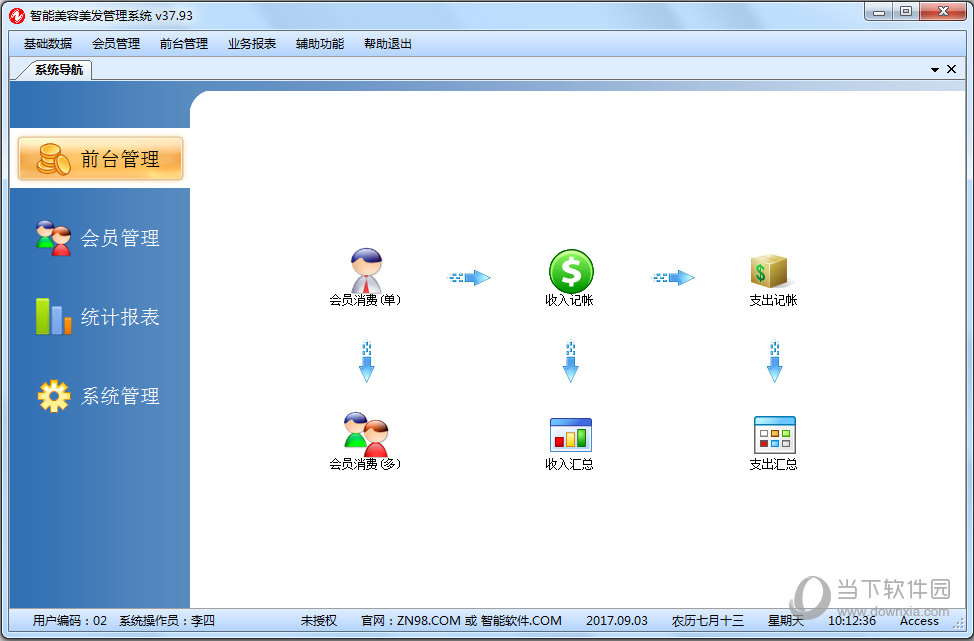This screenshot has width=974, height=641.
Task: Click 用户编码：02 in status bar
Action: click(70, 621)
